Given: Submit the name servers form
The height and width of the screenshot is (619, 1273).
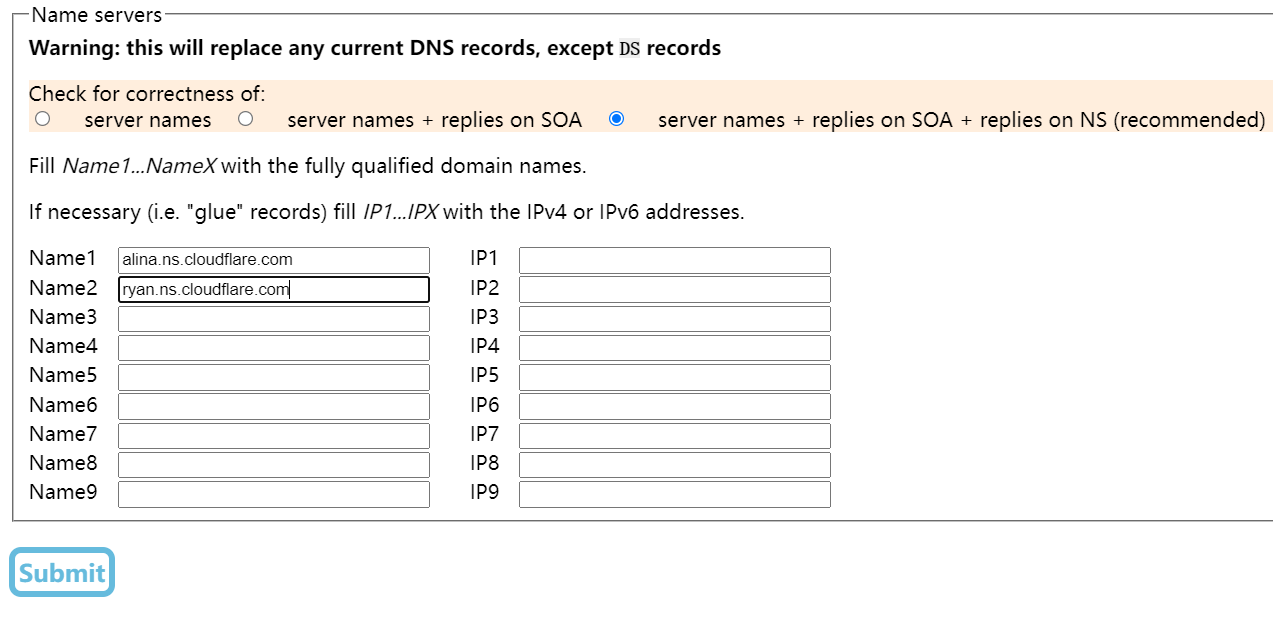Looking at the screenshot, I should [62, 572].
